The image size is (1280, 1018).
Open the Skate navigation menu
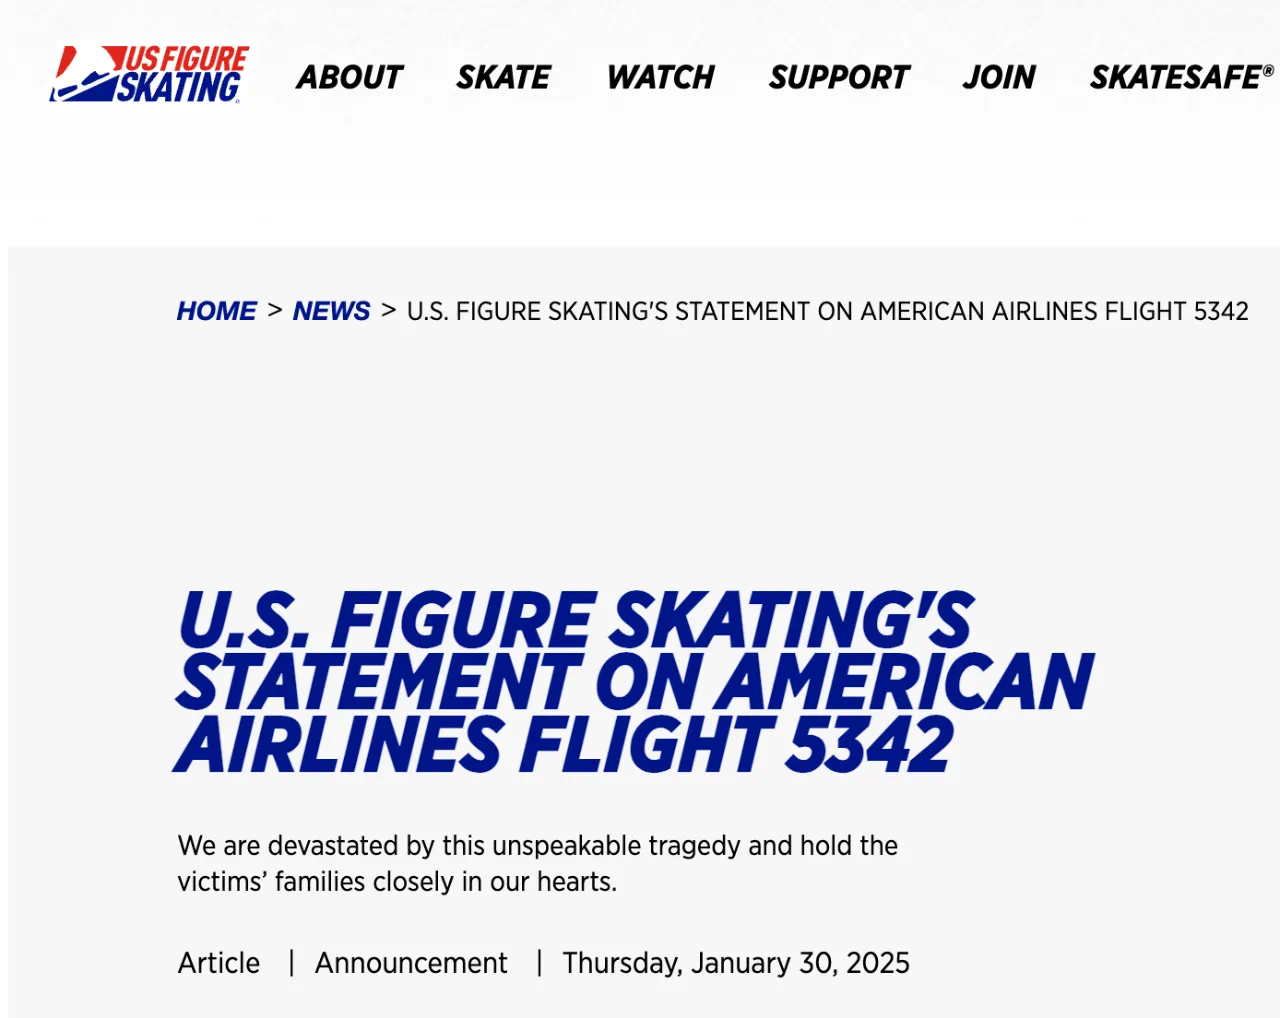point(503,77)
